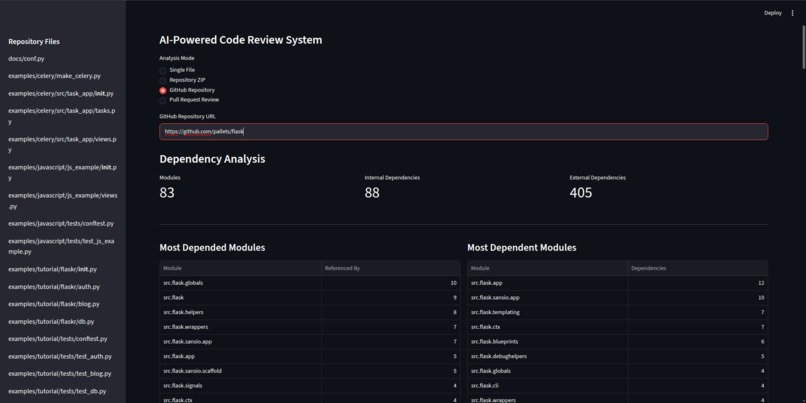Click the Modules metric value 83
This screenshot has height=403, width=806.
[x=167, y=193]
